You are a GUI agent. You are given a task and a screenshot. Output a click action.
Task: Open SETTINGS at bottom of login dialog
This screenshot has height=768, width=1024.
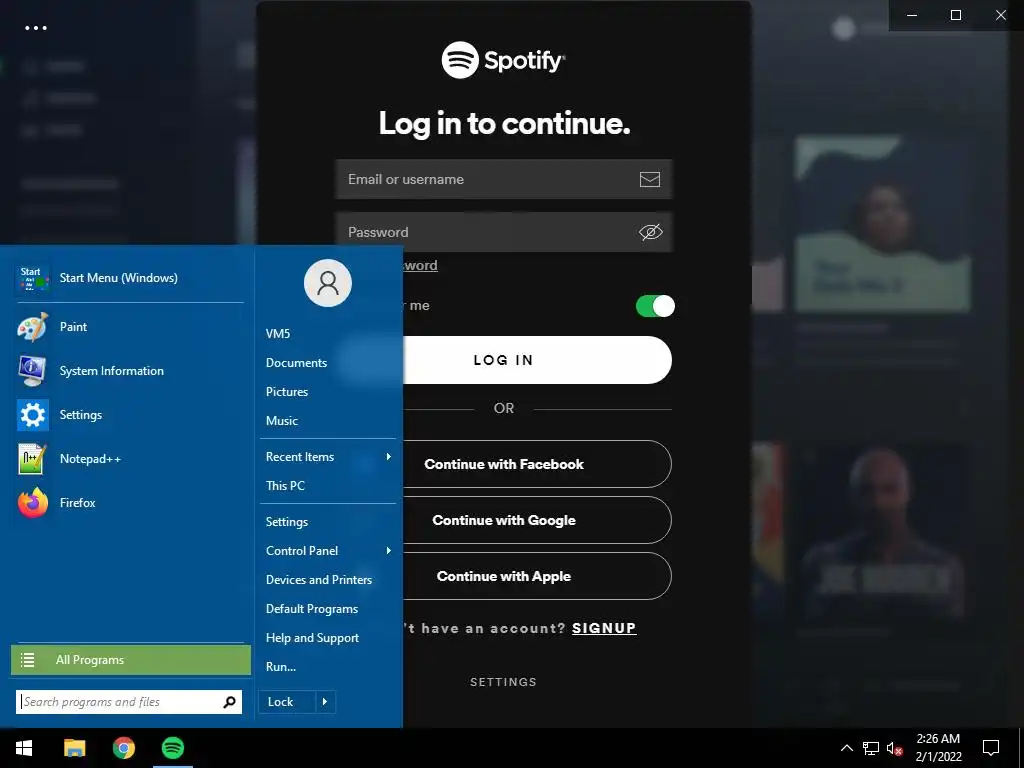[x=504, y=682]
